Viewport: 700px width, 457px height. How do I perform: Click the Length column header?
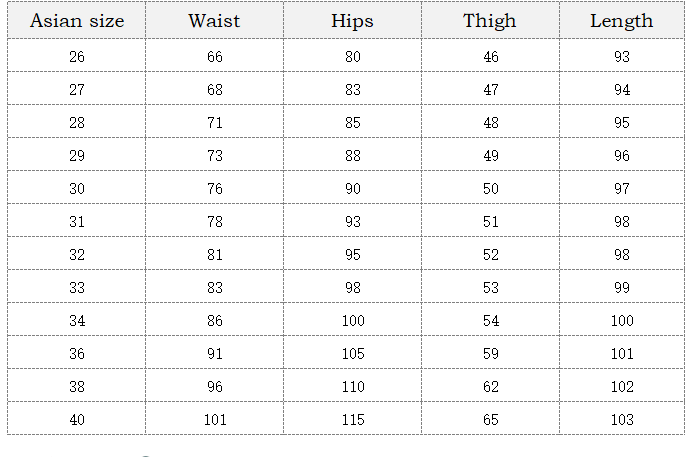[x=621, y=21]
